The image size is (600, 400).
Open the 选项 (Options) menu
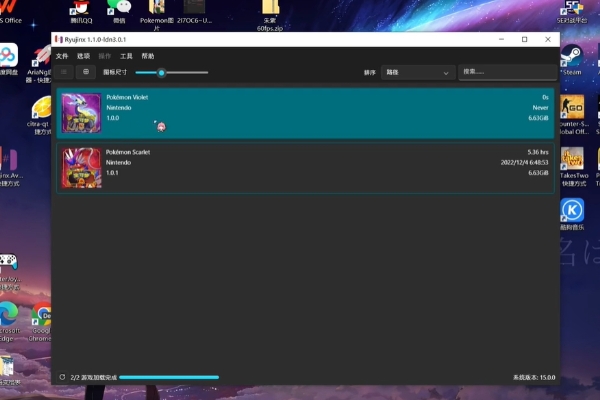click(x=83, y=56)
